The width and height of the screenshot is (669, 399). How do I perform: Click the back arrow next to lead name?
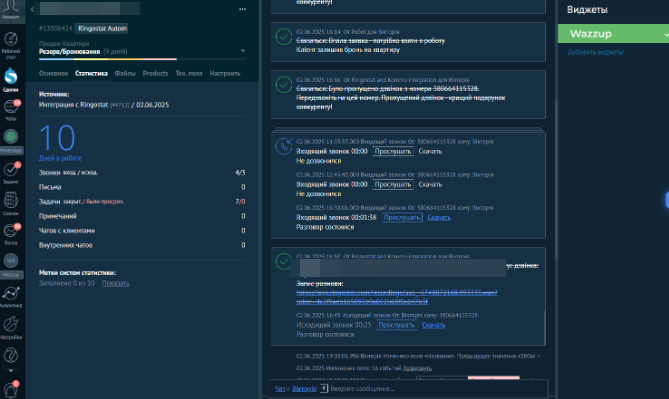click(x=32, y=9)
